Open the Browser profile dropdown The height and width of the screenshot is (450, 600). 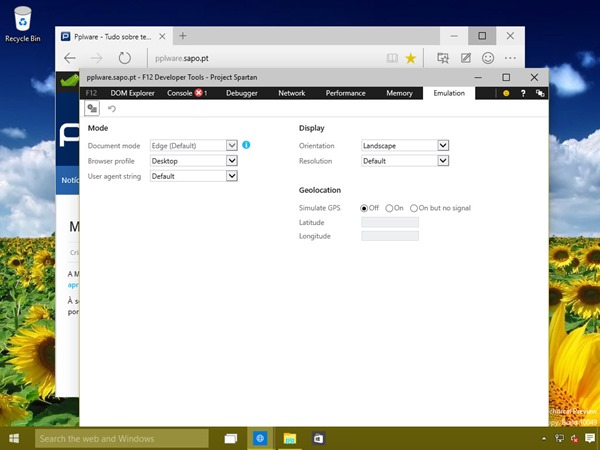194,161
